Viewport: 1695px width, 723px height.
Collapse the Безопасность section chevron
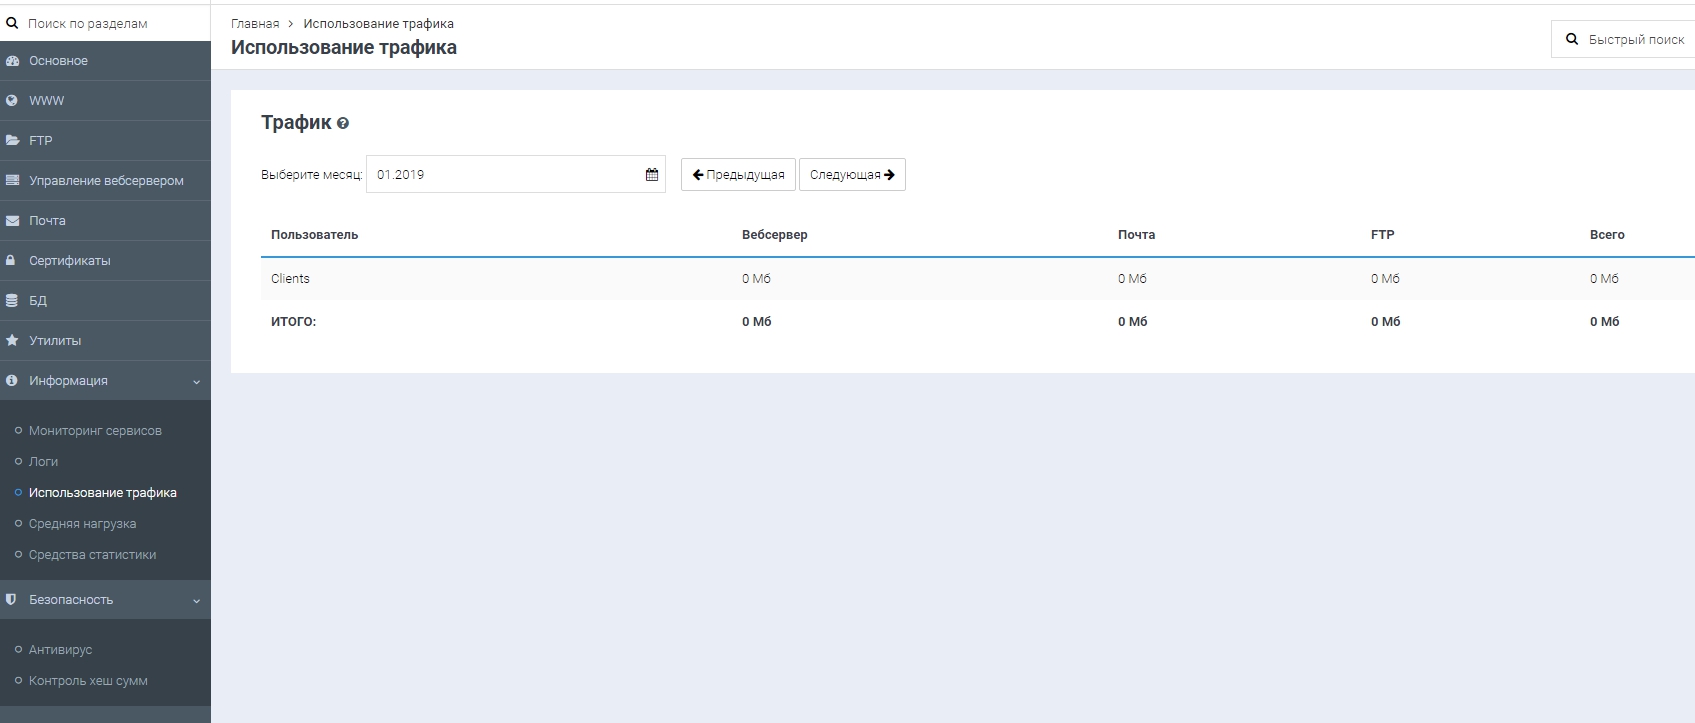196,601
